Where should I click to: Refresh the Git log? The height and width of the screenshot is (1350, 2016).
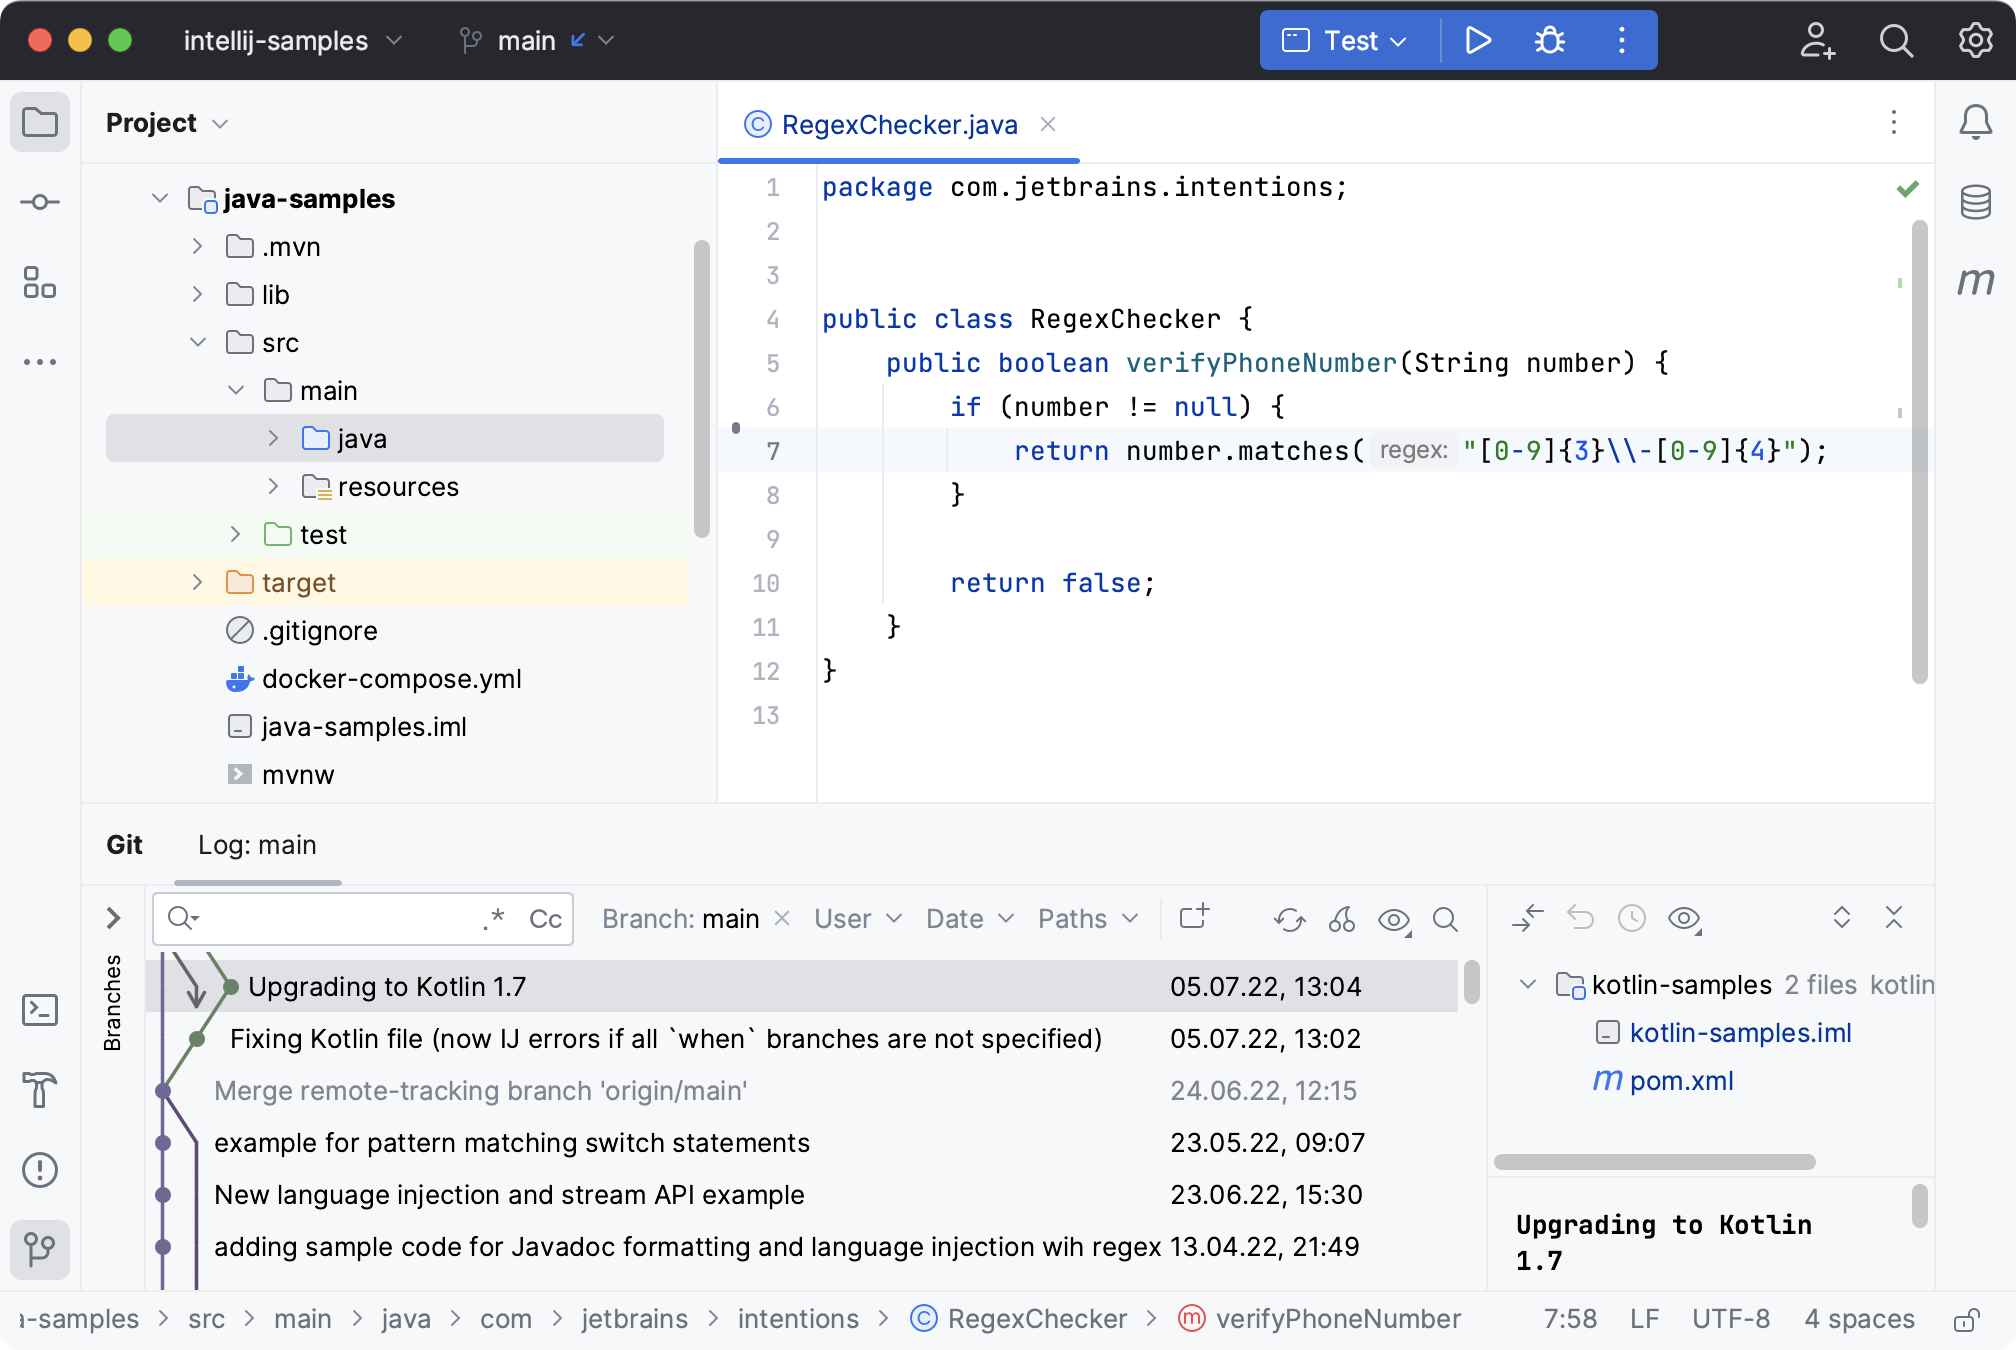tap(1290, 919)
